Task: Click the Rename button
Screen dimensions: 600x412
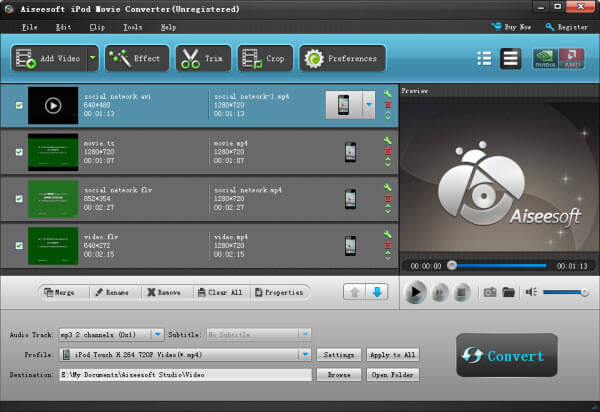Action: pos(112,293)
